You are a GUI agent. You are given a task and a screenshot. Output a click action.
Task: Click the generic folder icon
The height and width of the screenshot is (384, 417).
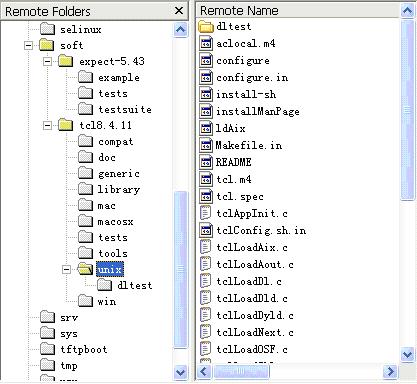[x=86, y=173]
